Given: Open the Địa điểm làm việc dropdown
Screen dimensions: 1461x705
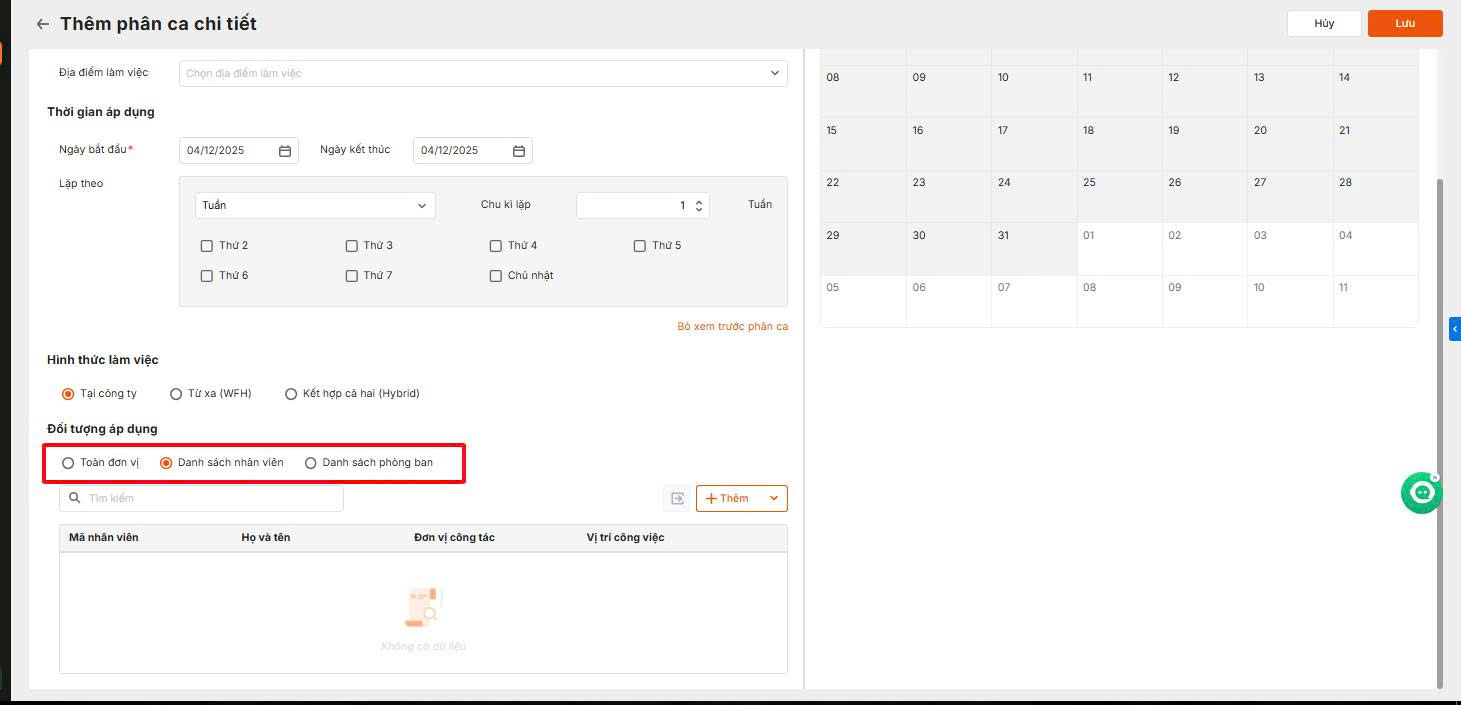Looking at the screenshot, I should pyautogui.click(x=483, y=73).
